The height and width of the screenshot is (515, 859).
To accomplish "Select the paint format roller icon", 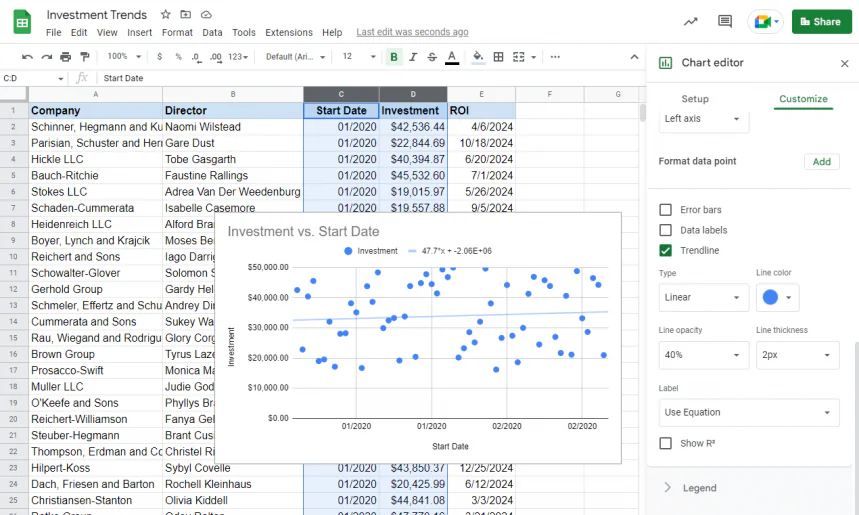I will 85,57.
